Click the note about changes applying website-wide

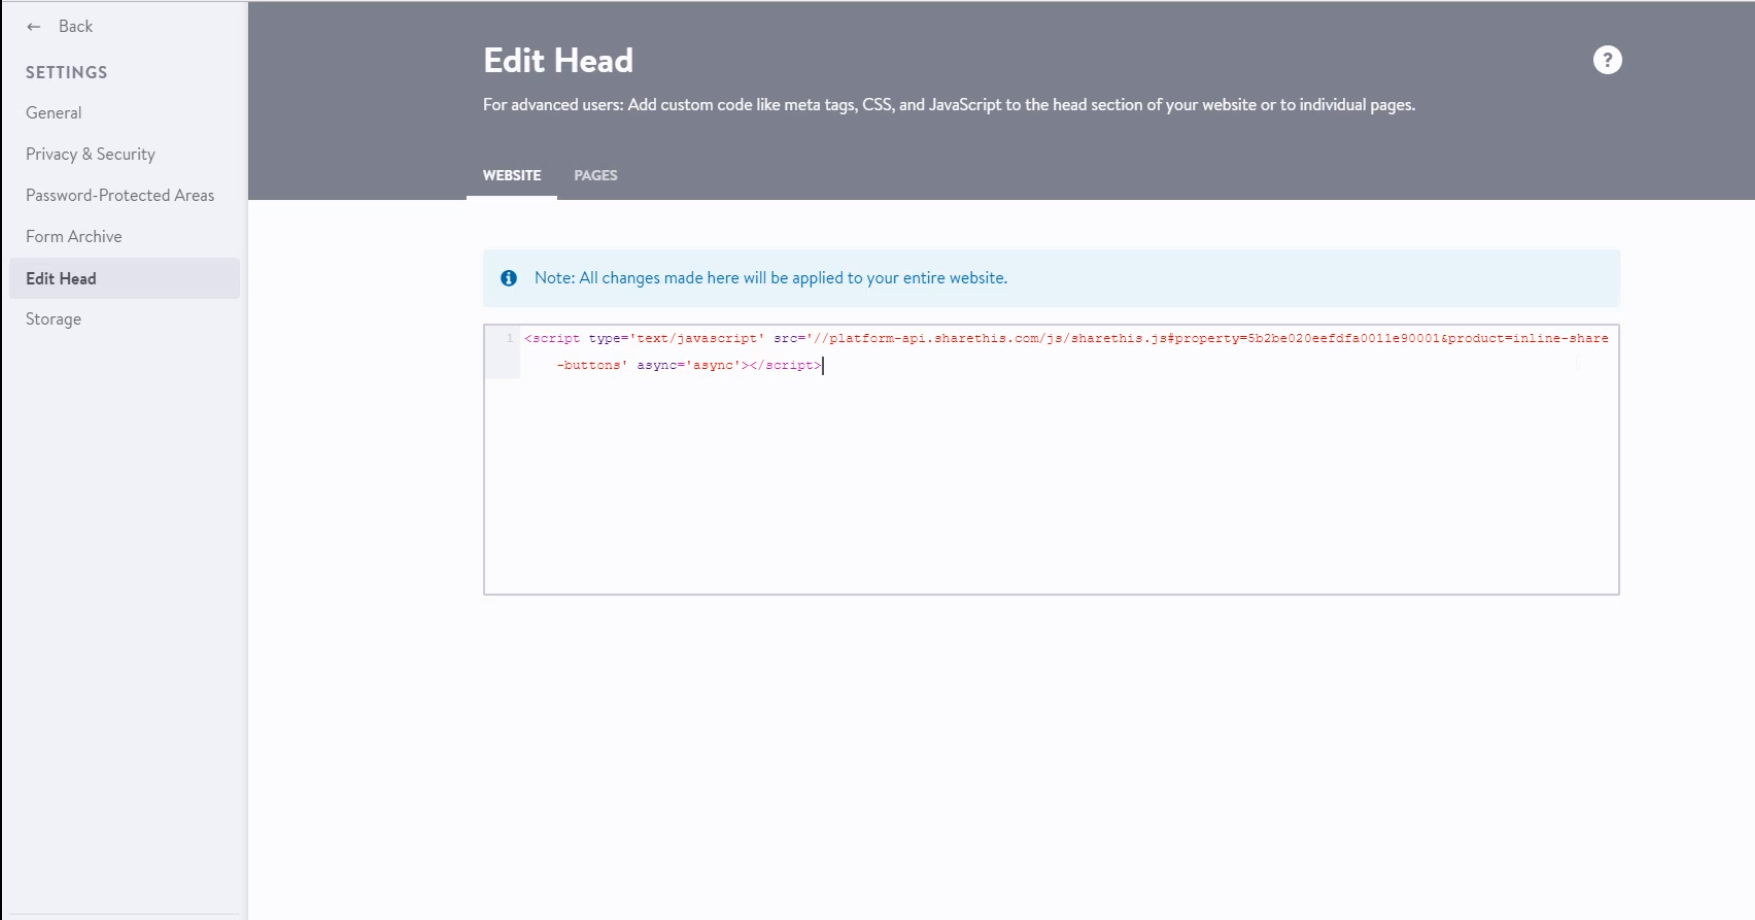771,277
